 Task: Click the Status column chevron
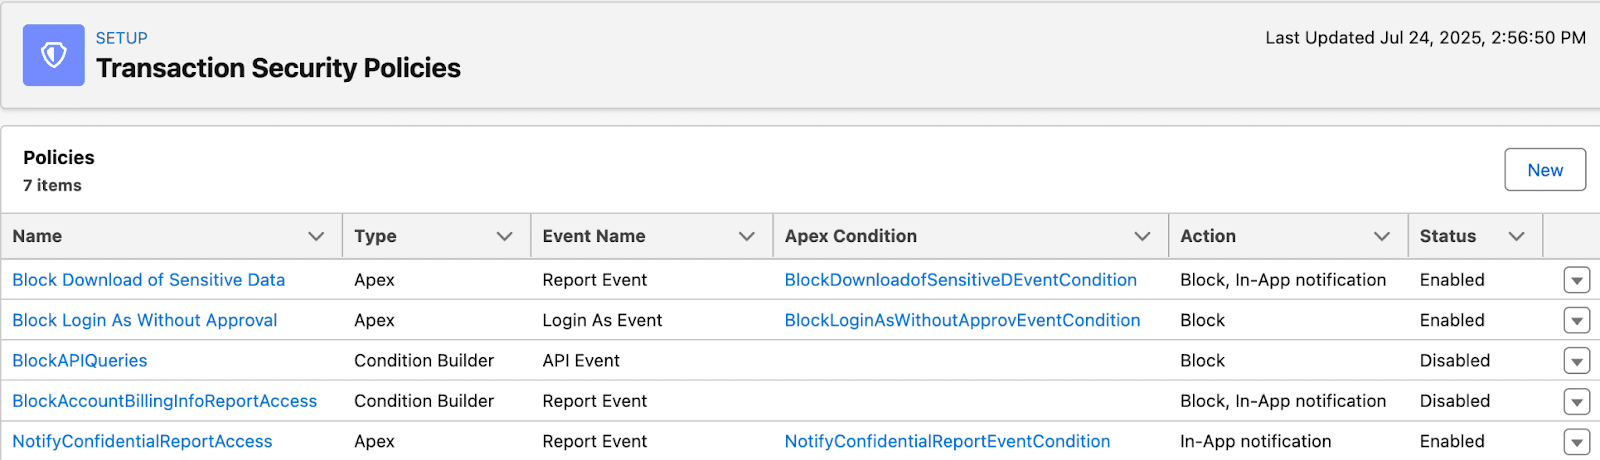click(x=1516, y=237)
